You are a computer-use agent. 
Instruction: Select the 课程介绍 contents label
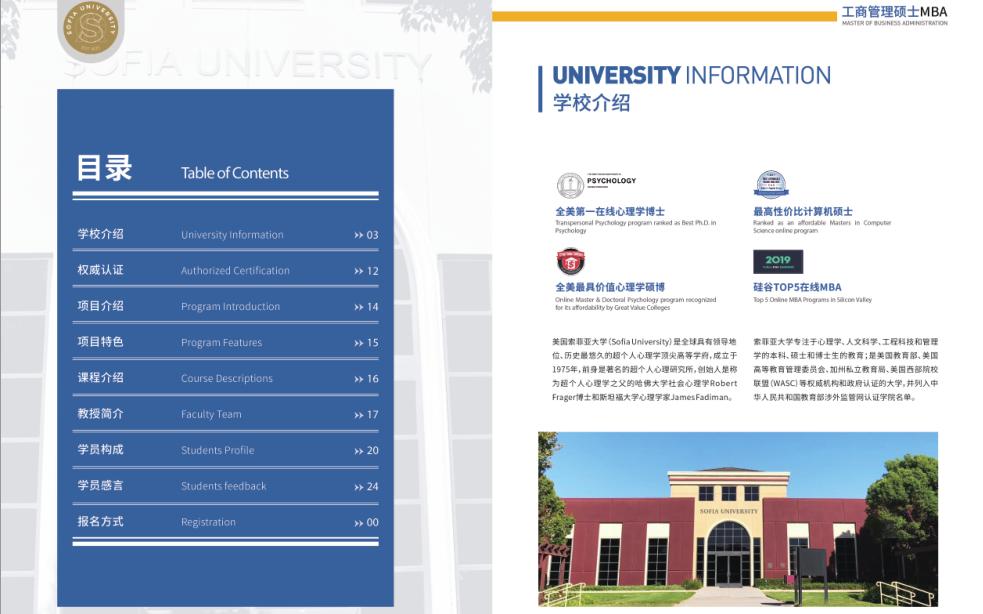(x=100, y=378)
